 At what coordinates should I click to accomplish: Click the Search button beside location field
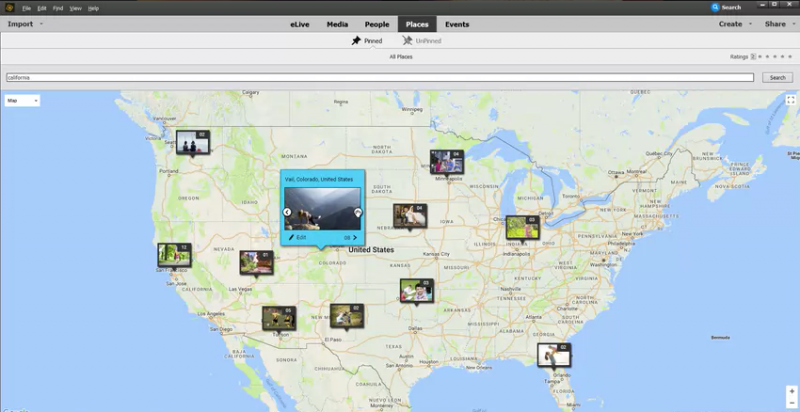point(778,78)
